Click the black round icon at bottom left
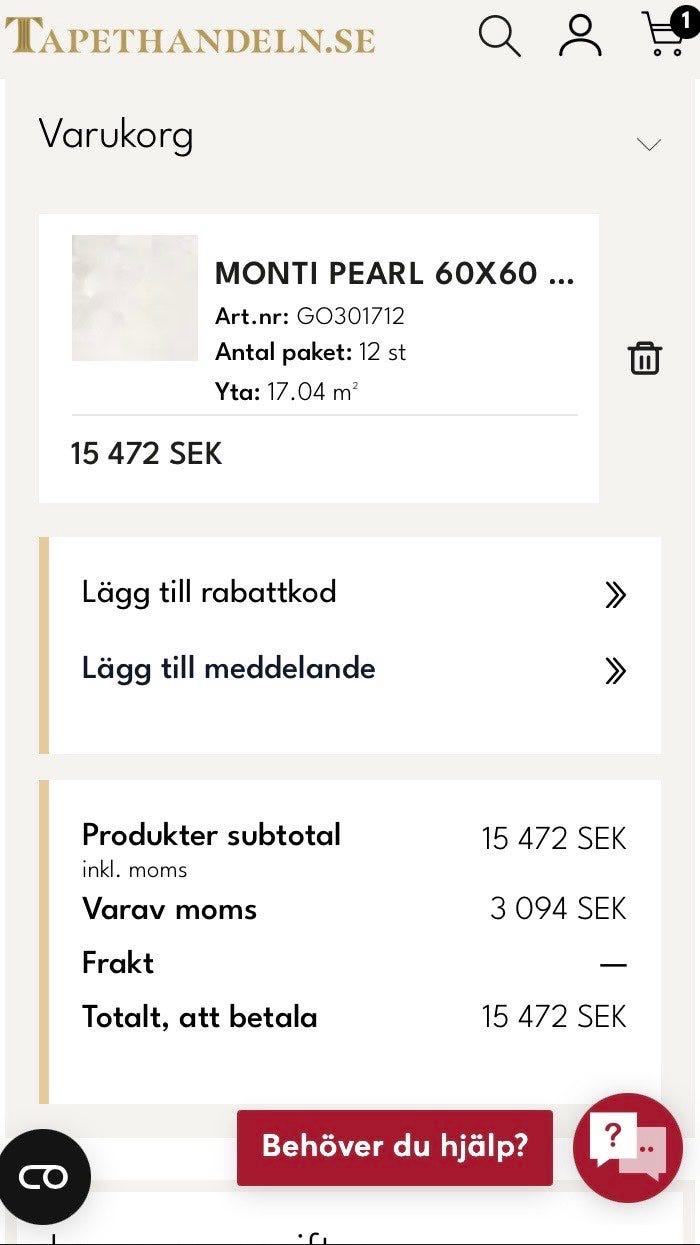Viewport: 700px width, 1245px height. coord(45,1177)
